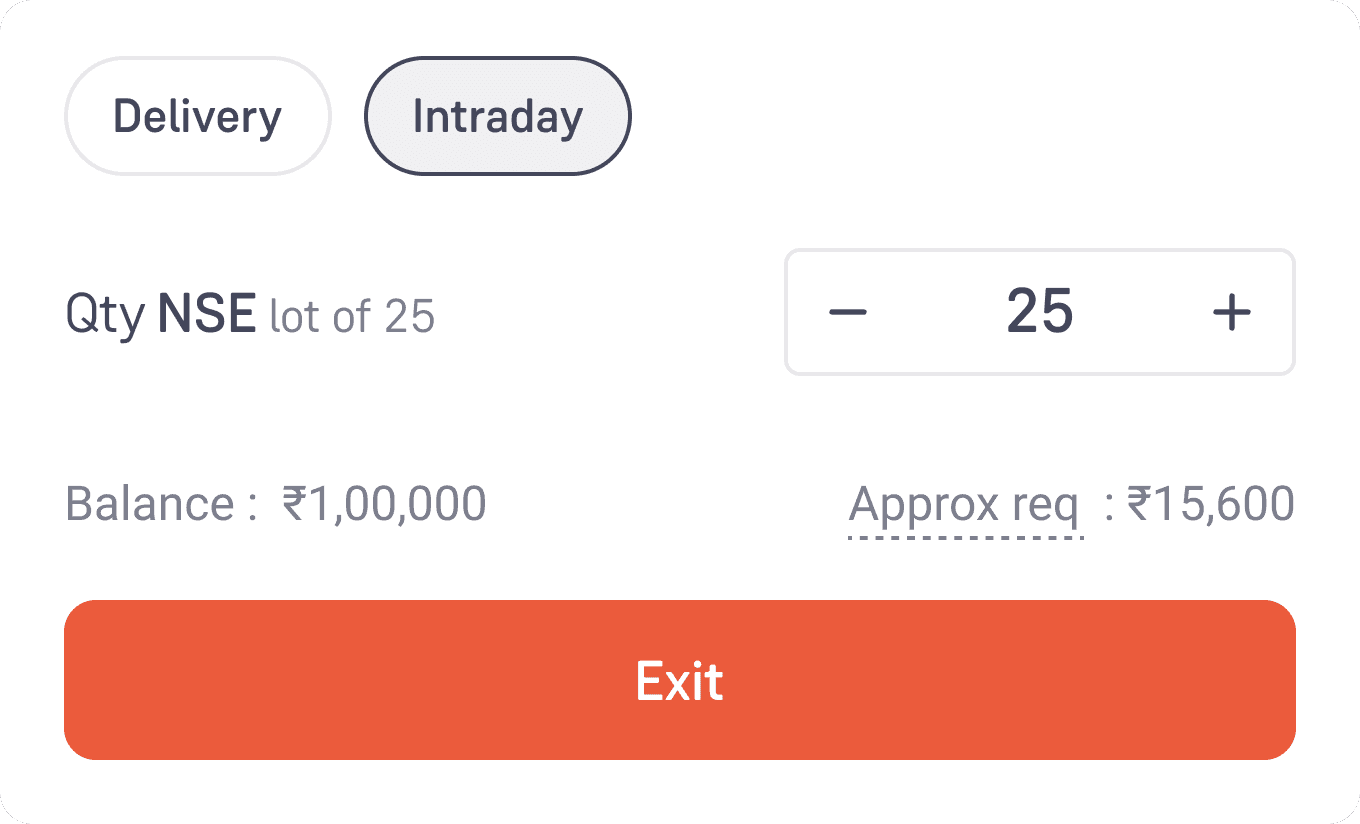Switch product type to Delivery pill
The width and height of the screenshot is (1360, 824).
pyautogui.click(x=197, y=116)
